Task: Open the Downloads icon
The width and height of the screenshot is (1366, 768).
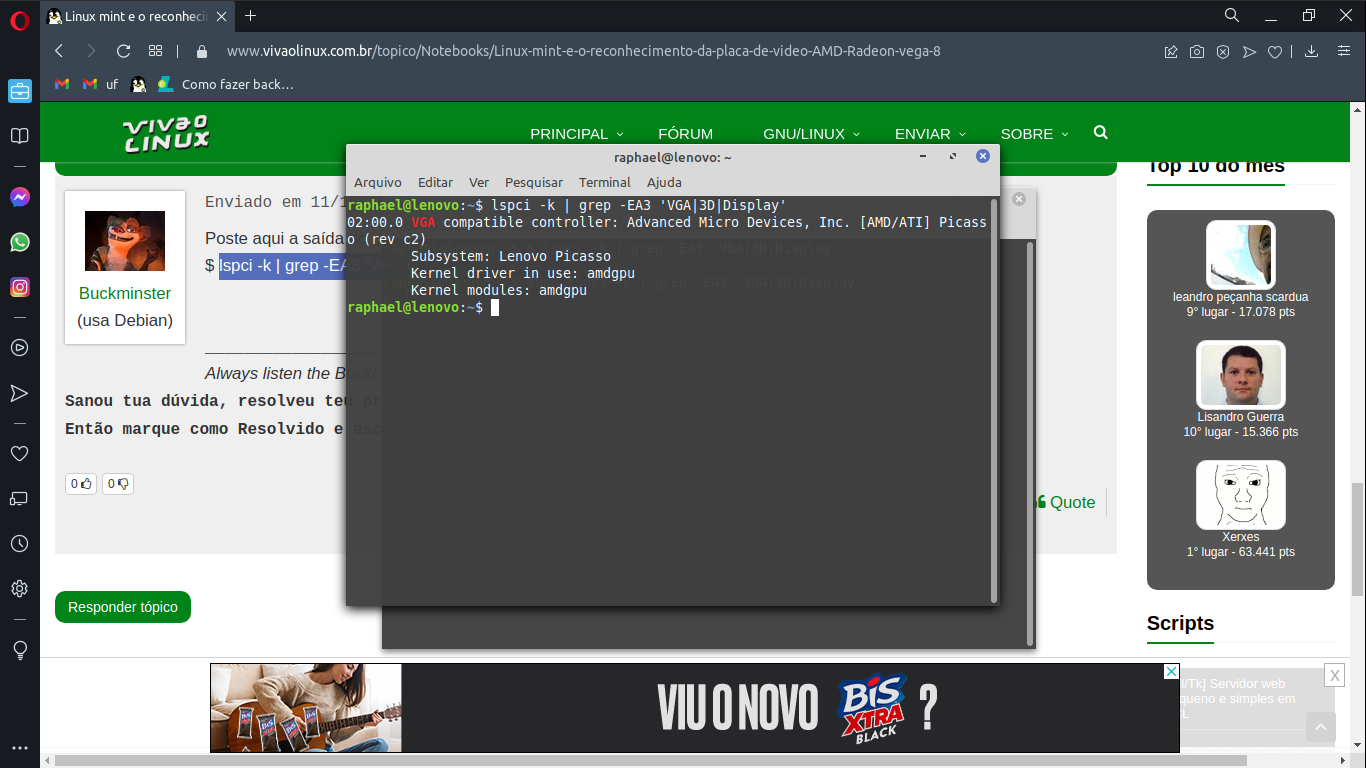Action: [1312, 52]
